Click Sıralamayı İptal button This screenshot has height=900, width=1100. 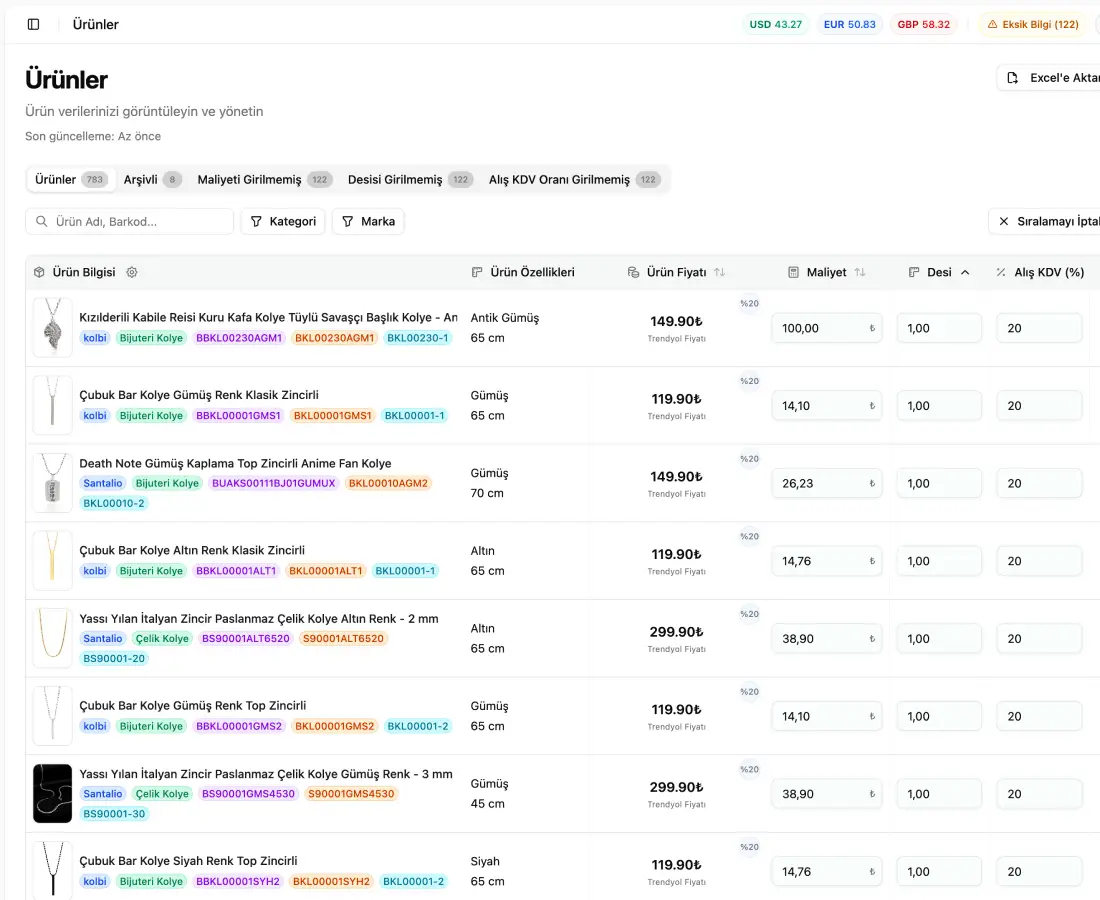(x=1044, y=222)
